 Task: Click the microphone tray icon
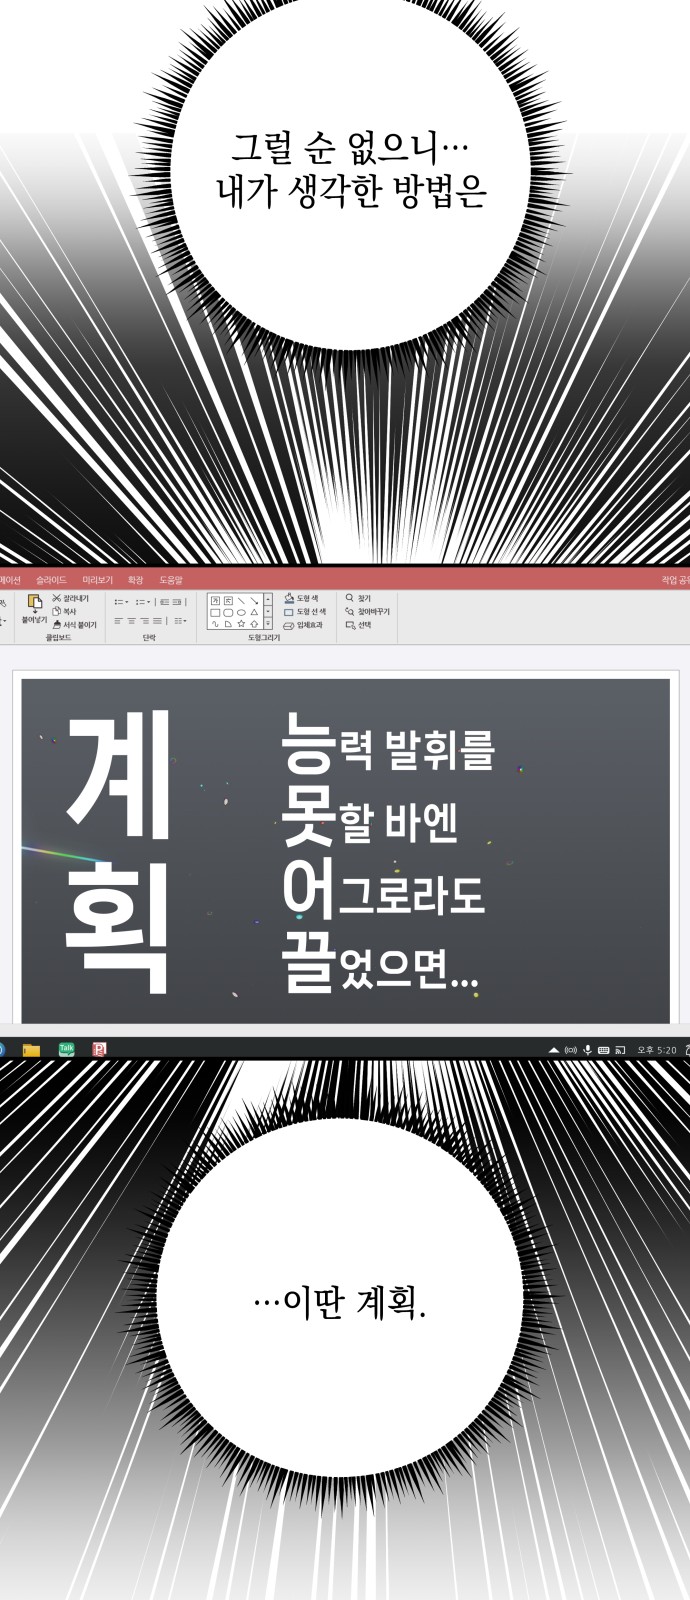click(x=587, y=1050)
